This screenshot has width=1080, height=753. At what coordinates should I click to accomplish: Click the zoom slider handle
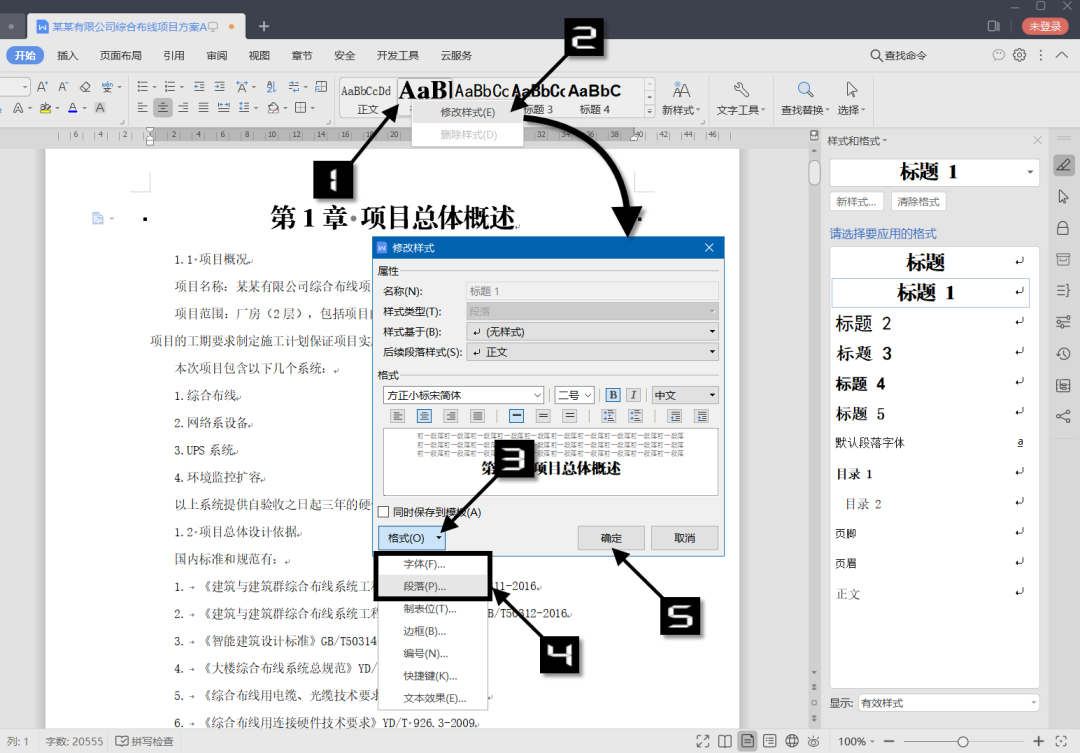pyautogui.click(x=963, y=742)
